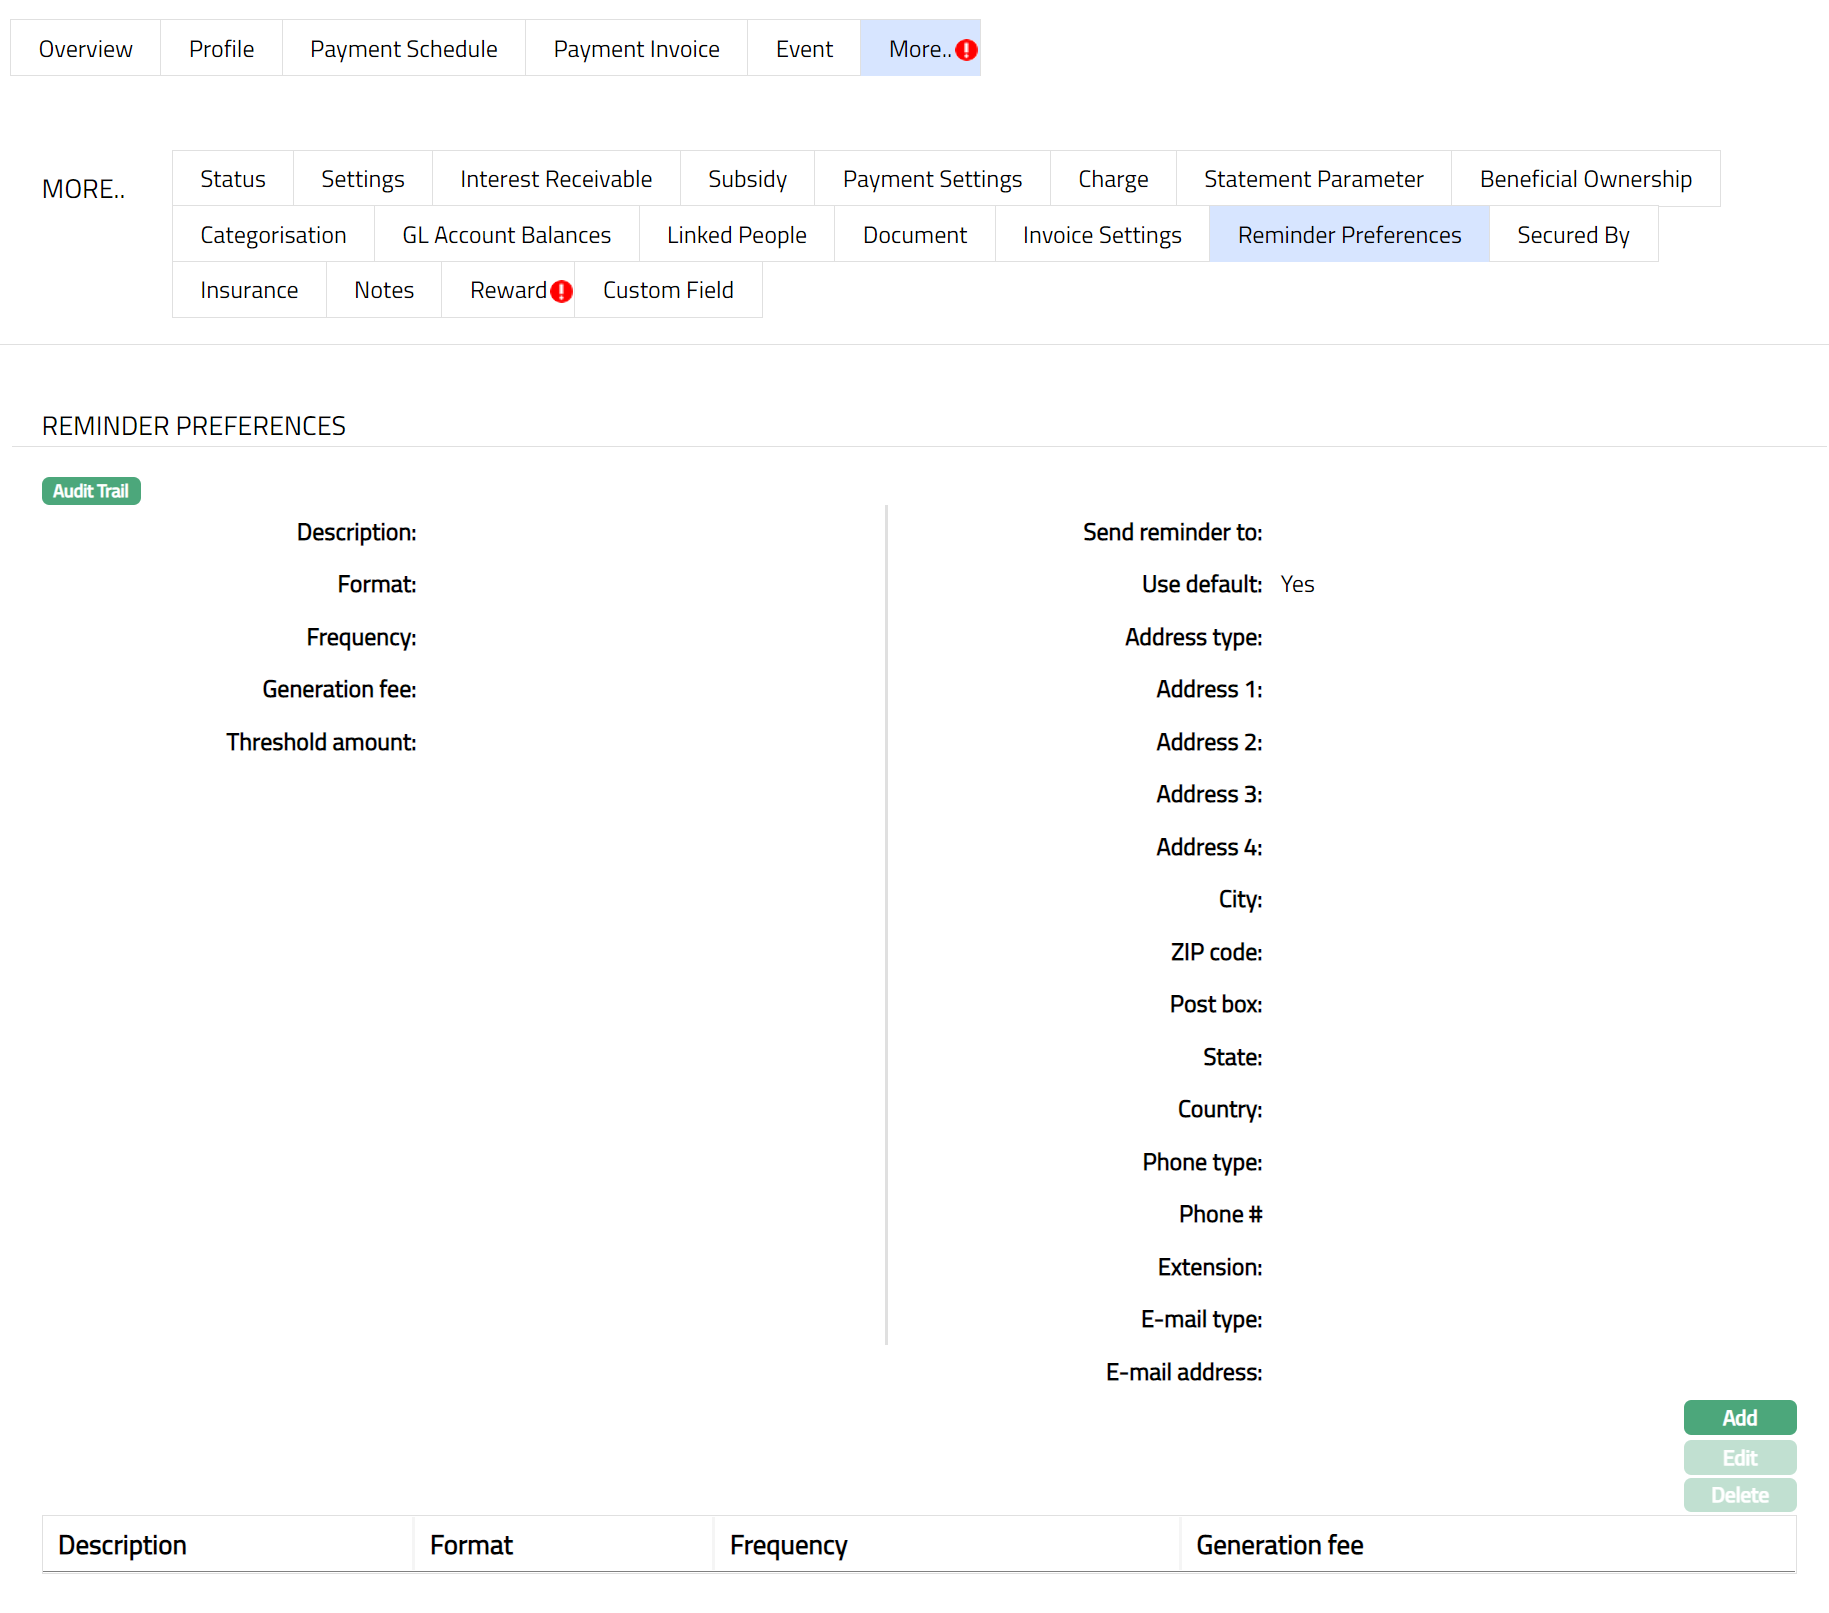Go to the Payment Invoice tab
Image resolution: width=1829 pixels, height=1613 pixels.
pyautogui.click(x=636, y=49)
